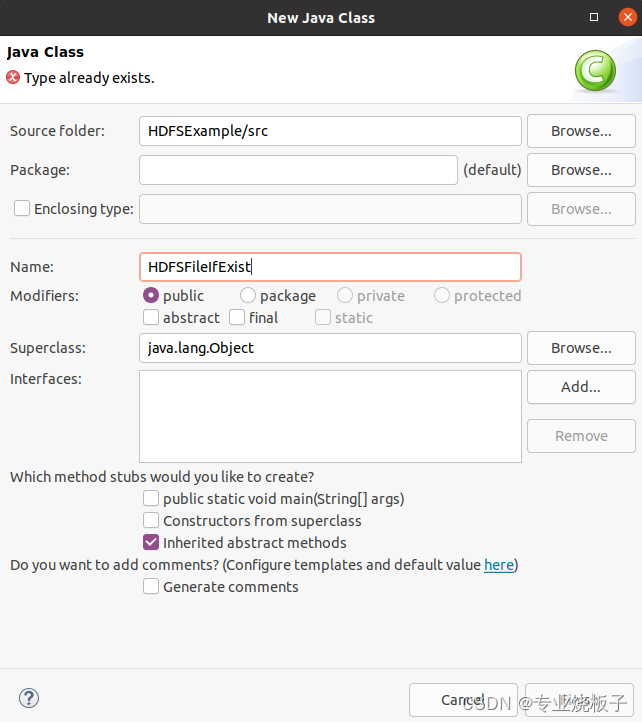Enable public static void main stub
642x722 pixels.
(151, 498)
